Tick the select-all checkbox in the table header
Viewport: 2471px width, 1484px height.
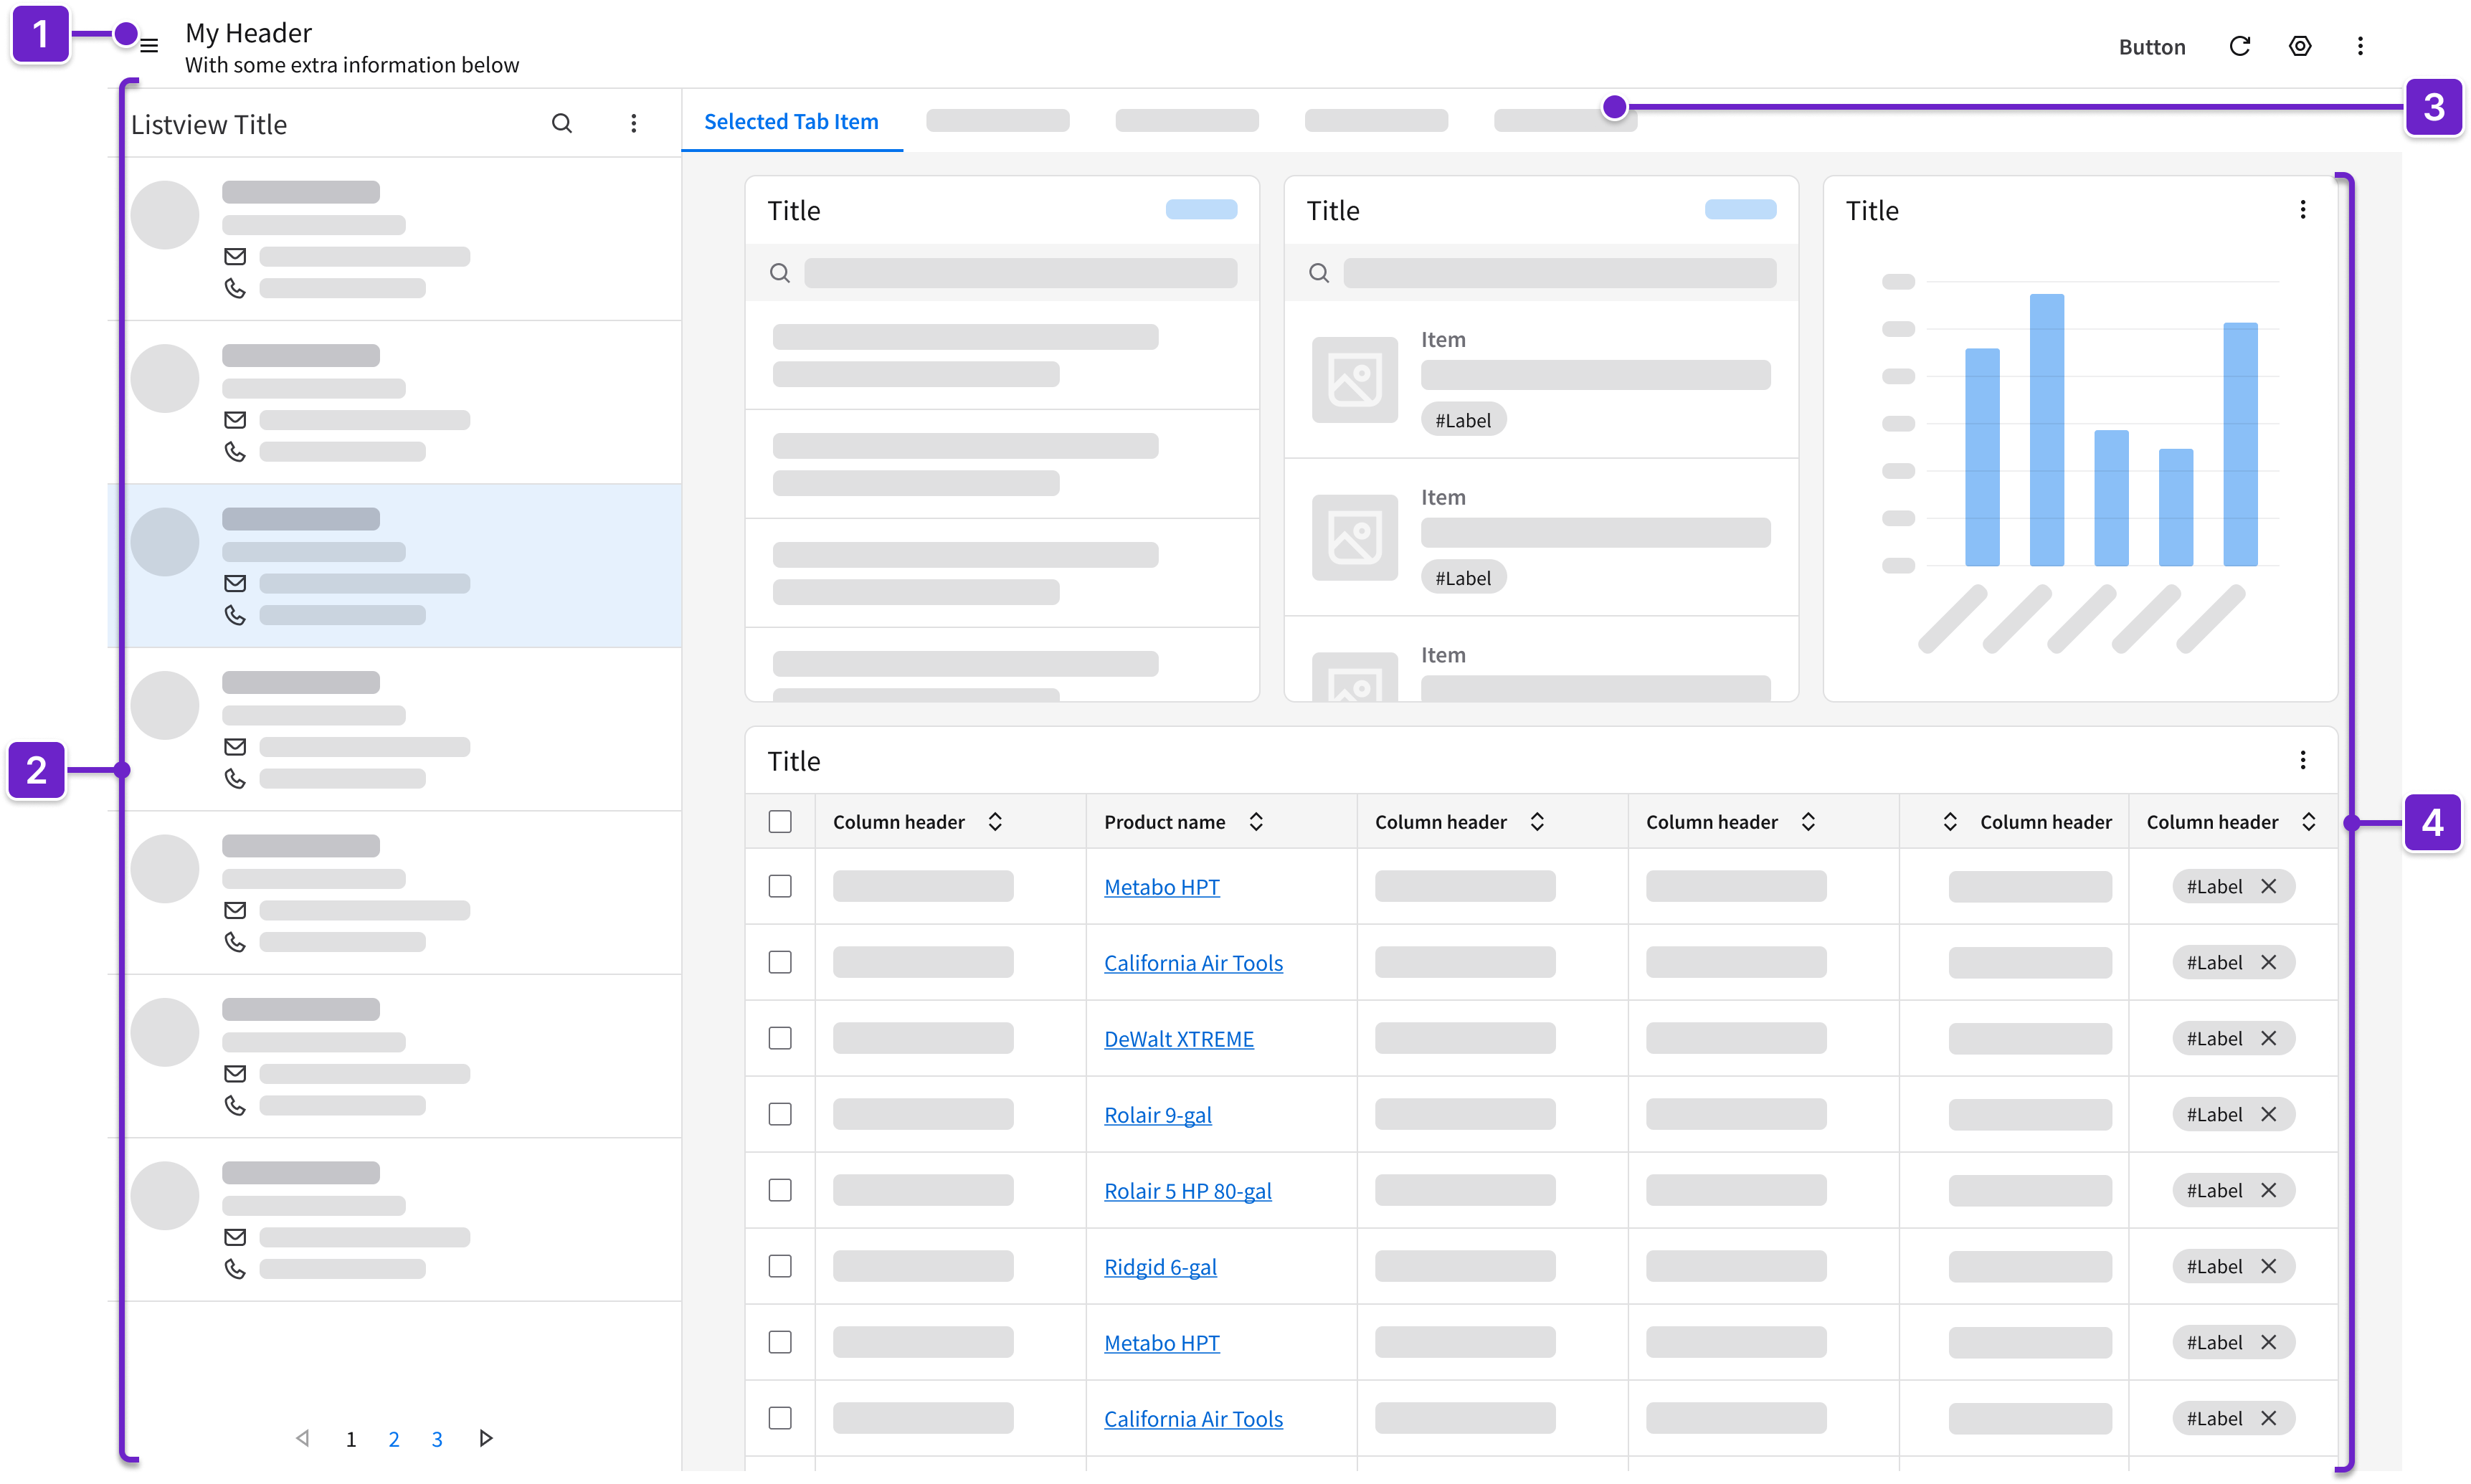(780, 822)
